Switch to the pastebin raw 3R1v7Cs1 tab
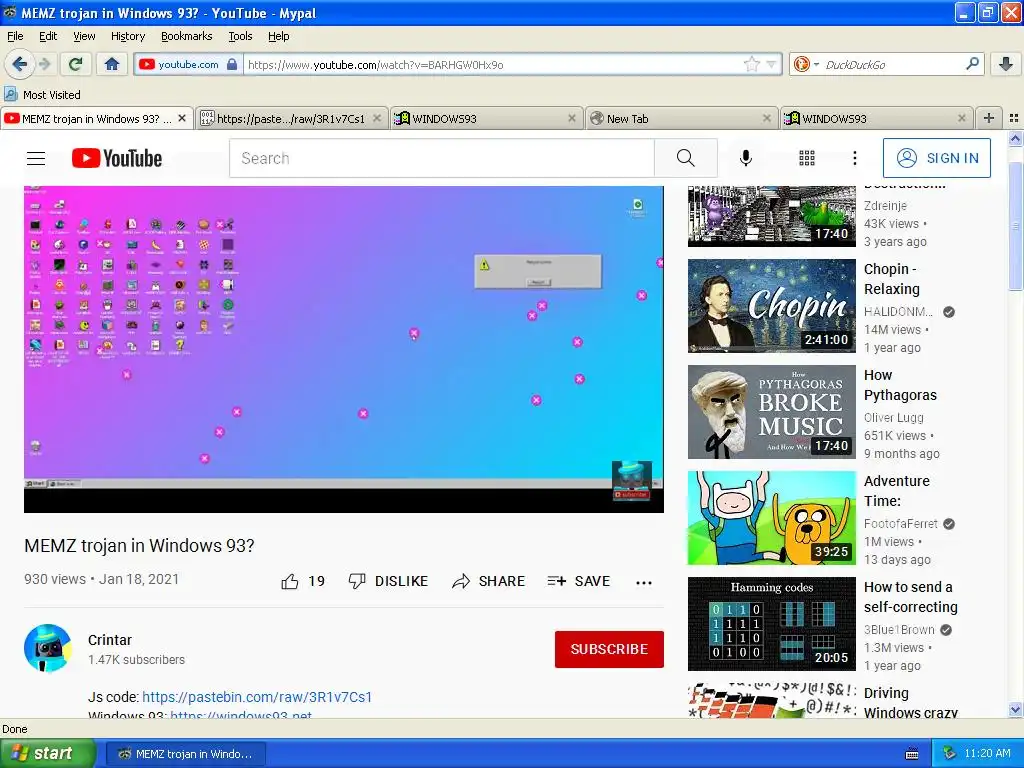The height and width of the screenshot is (768, 1024). pos(291,118)
